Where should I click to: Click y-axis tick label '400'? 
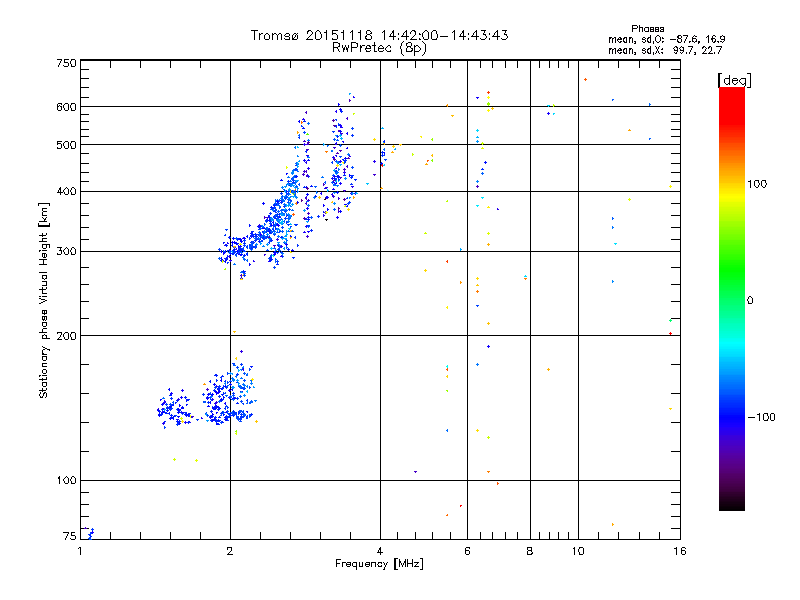point(67,191)
